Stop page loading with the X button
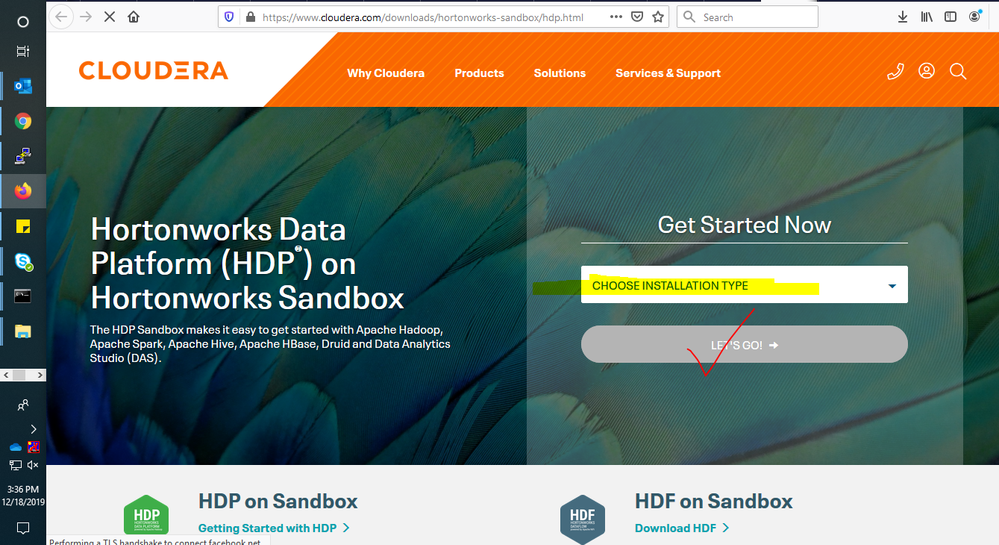This screenshot has width=999, height=545. coord(110,17)
